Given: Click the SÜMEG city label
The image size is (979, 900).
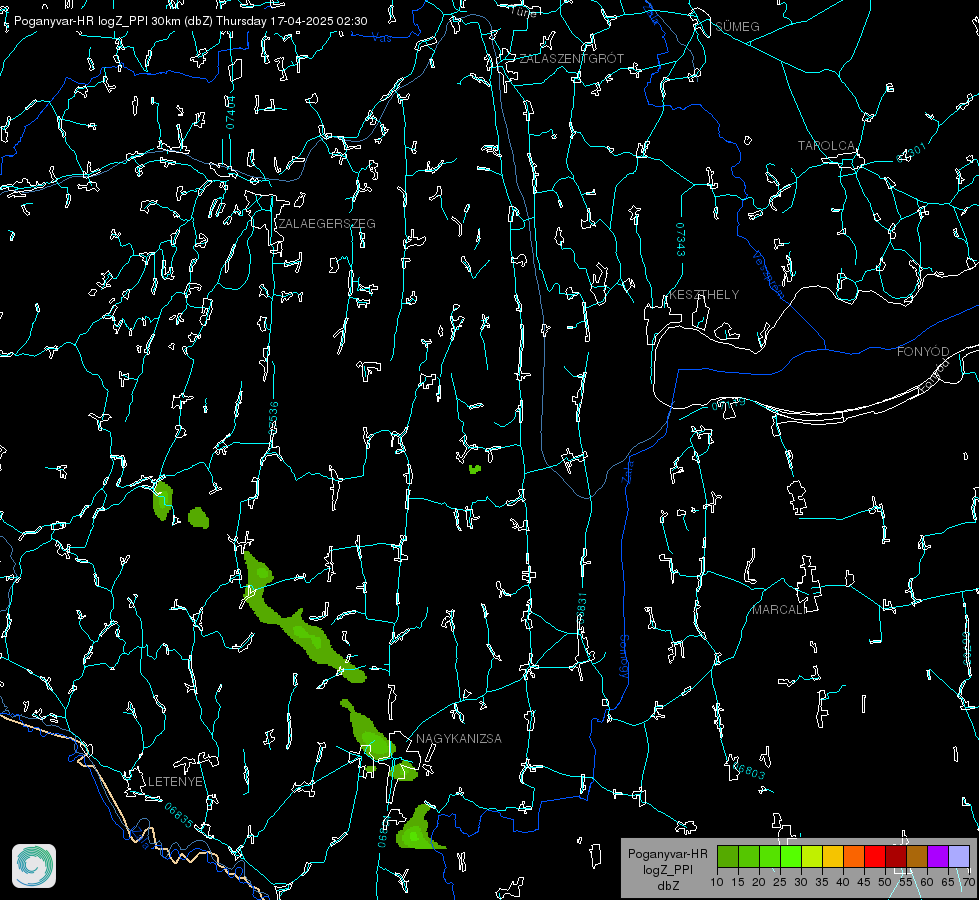Looking at the screenshot, I should 737,26.
